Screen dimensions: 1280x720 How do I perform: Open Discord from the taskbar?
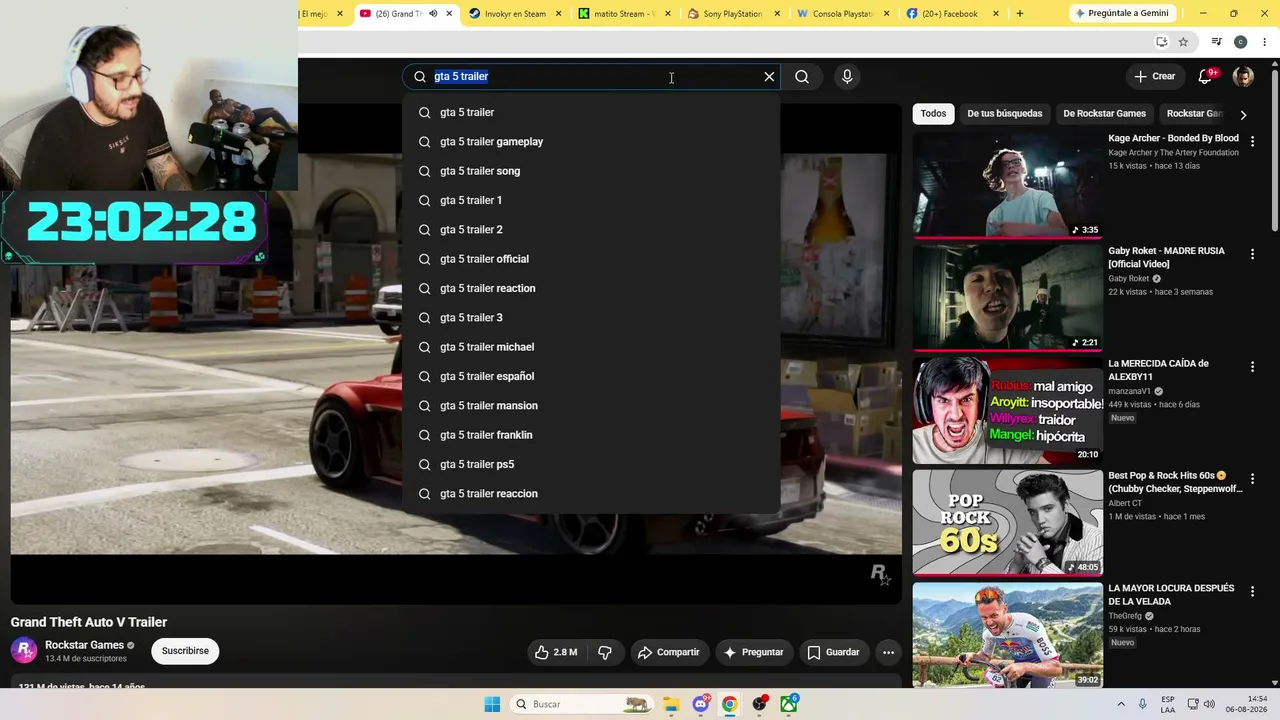tap(701, 704)
